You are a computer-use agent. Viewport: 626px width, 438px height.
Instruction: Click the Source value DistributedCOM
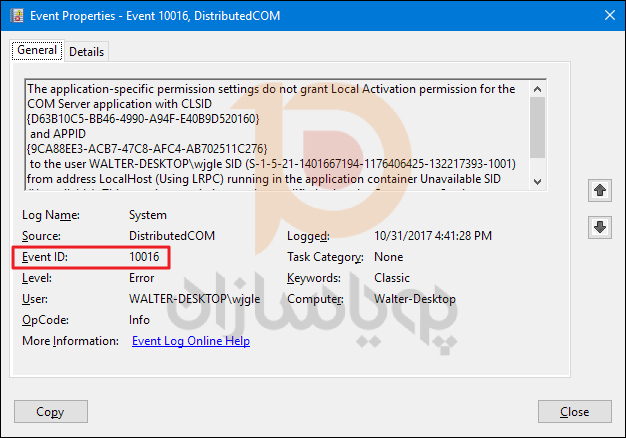pyautogui.click(x=172, y=236)
